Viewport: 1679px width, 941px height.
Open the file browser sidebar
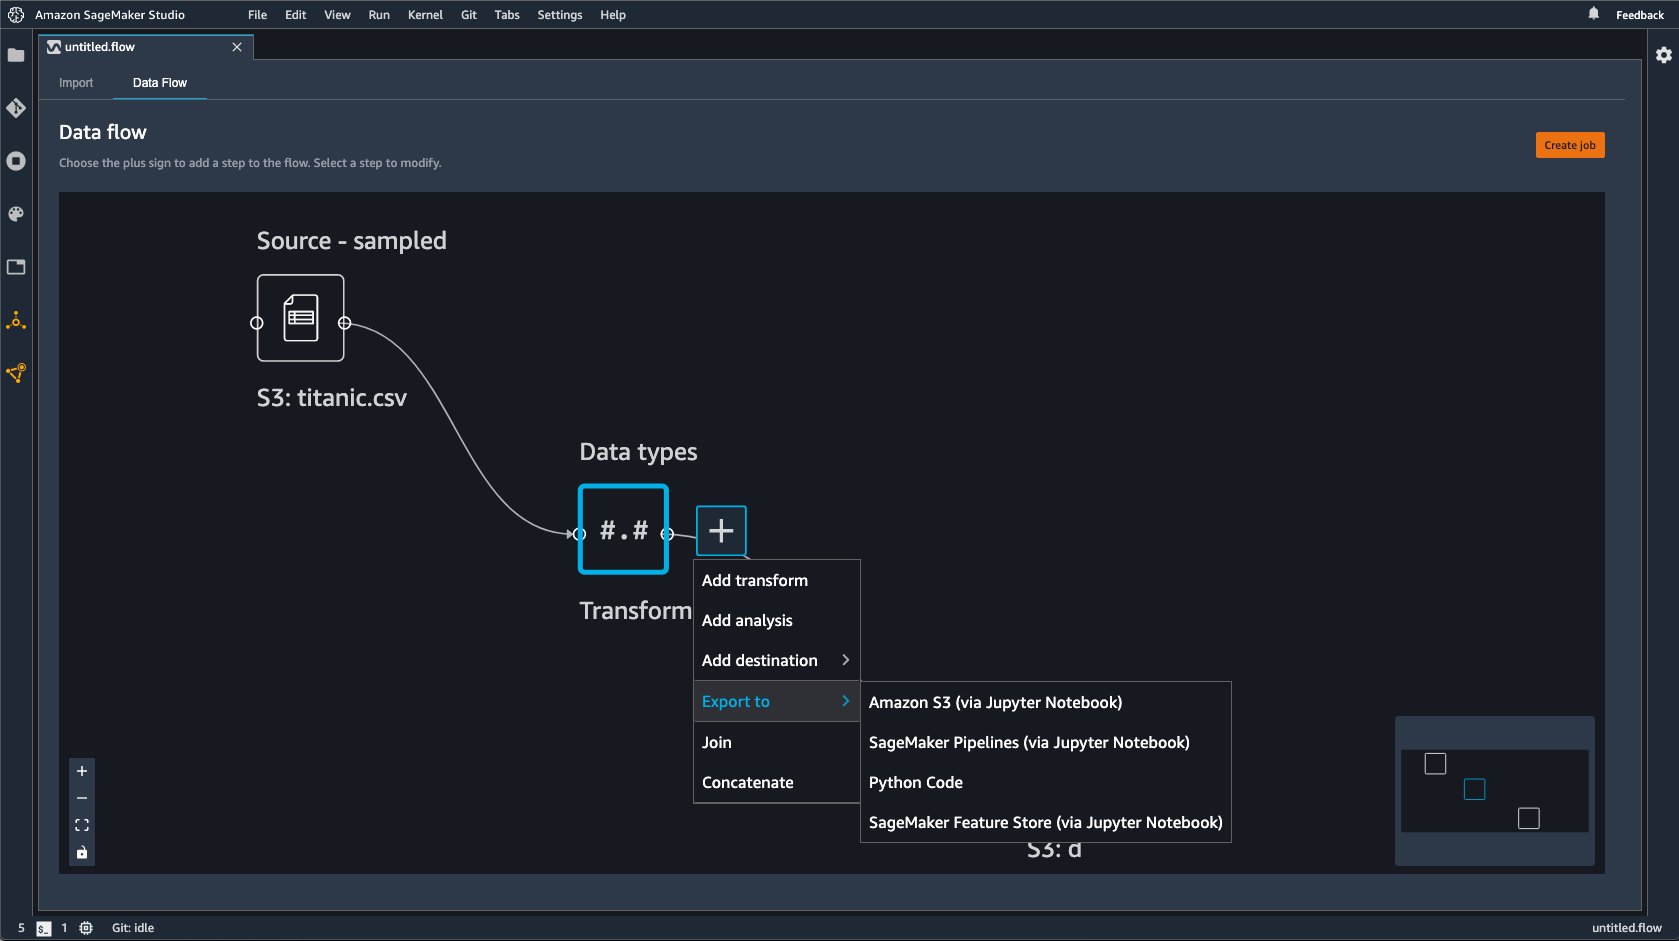point(16,55)
